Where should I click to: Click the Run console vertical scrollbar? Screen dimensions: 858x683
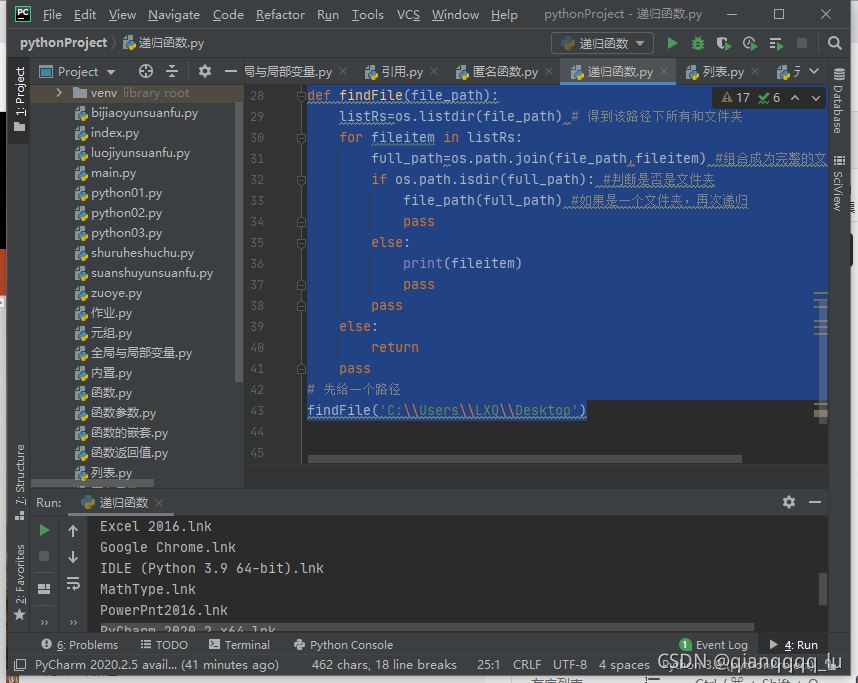pos(823,588)
